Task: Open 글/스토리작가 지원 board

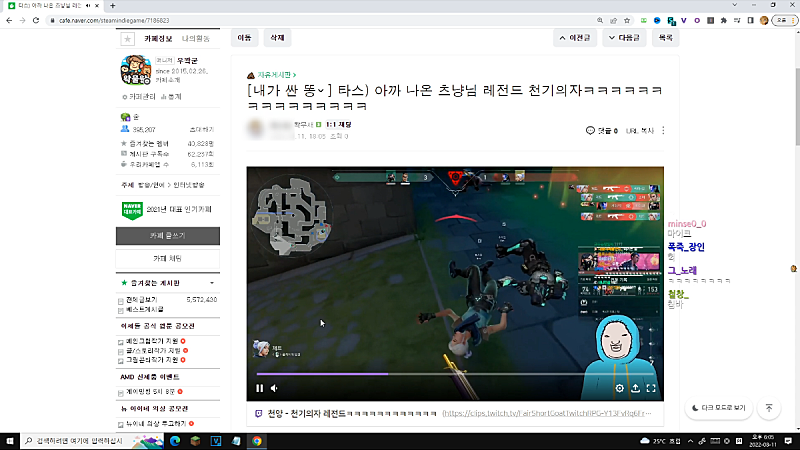Action: (x=154, y=351)
